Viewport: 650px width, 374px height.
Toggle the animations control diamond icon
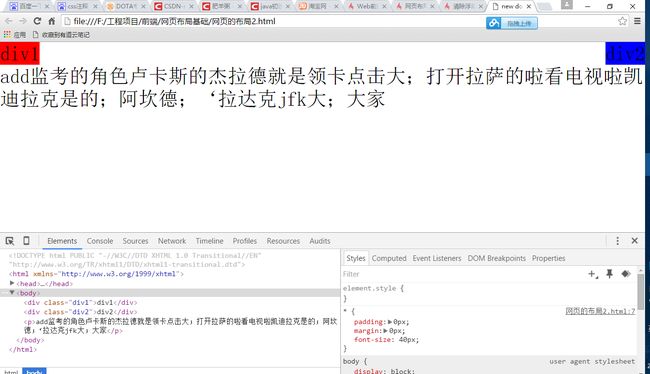click(626, 274)
